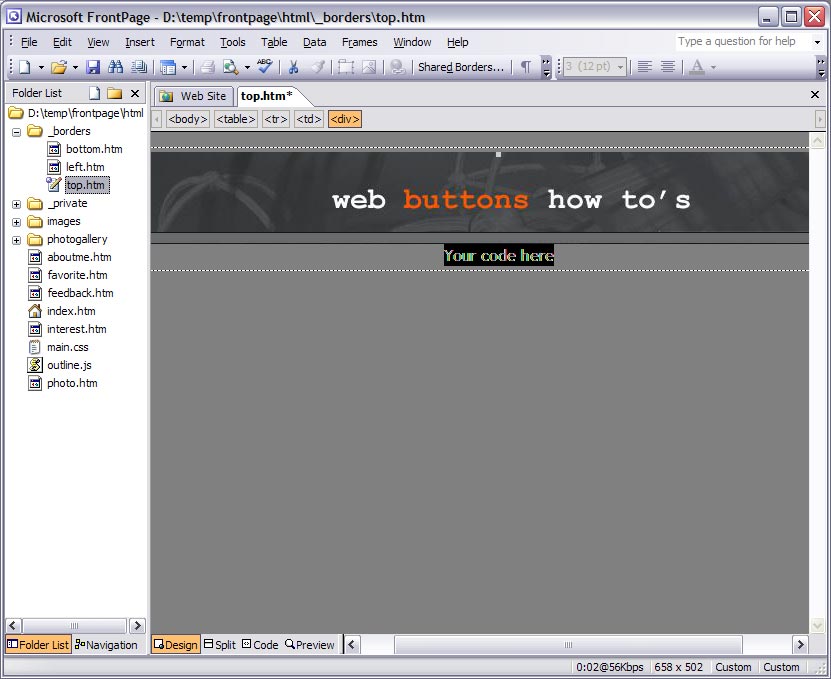The width and height of the screenshot is (831, 679).
Task: Click the <table> quick tag button
Action: (236, 119)
